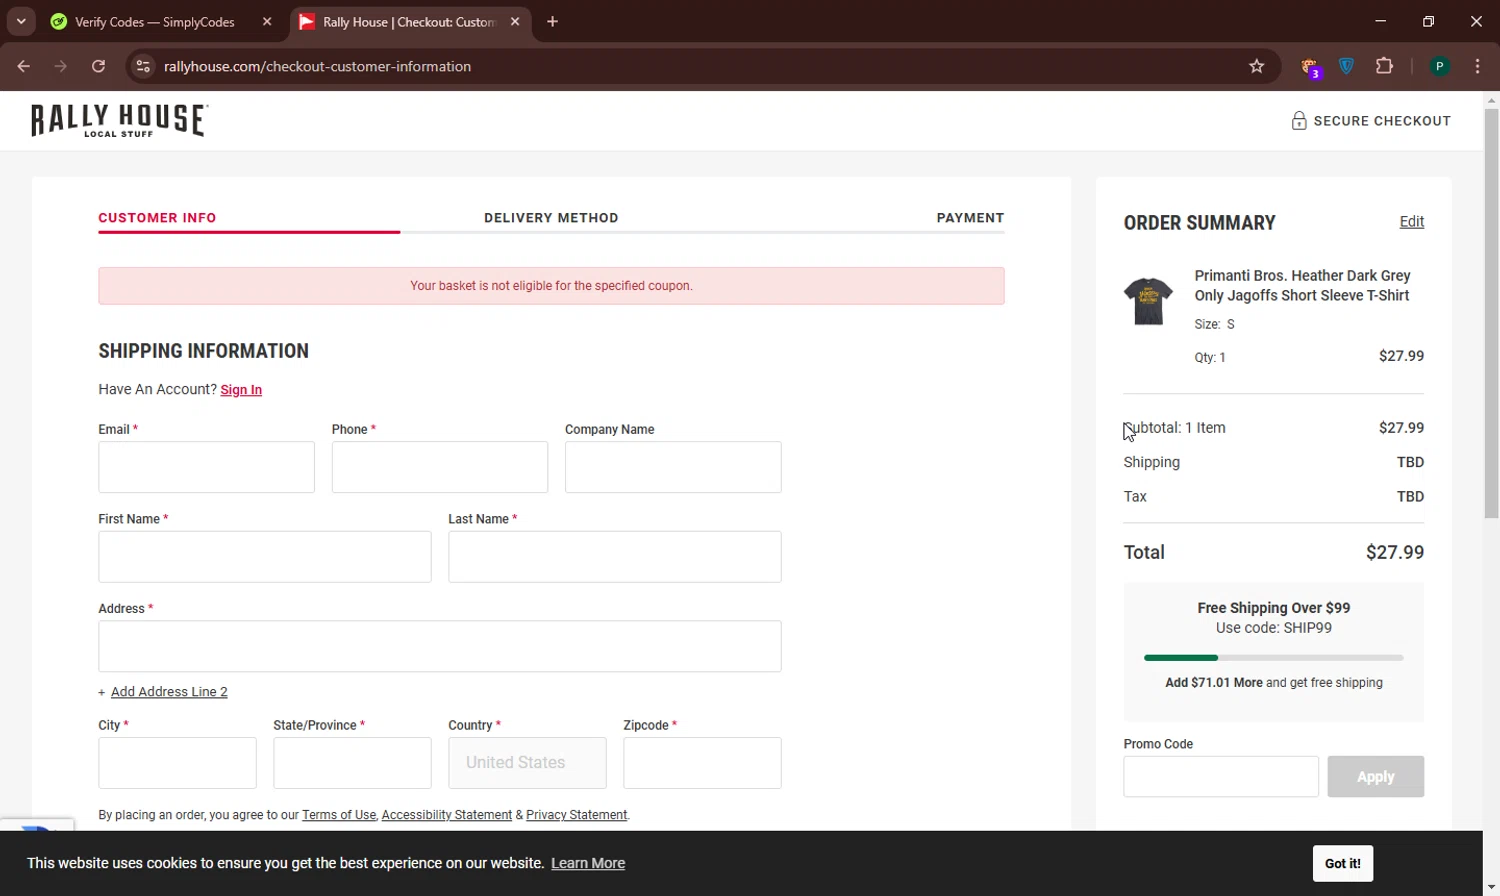
Task: Open the Chrome profile avatar P
Action: click(1440, 66)
